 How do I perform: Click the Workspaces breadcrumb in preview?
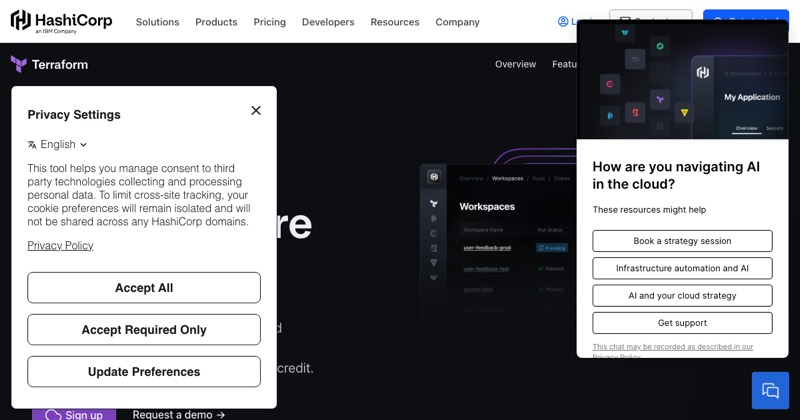click(507, 179)
